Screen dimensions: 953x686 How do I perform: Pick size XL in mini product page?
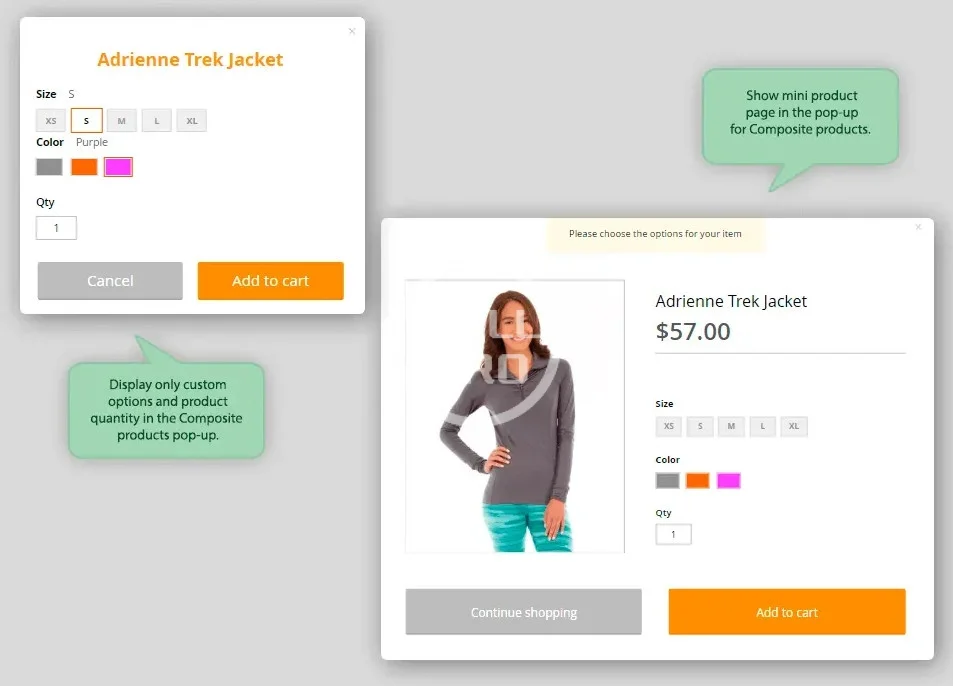(794, 427)
